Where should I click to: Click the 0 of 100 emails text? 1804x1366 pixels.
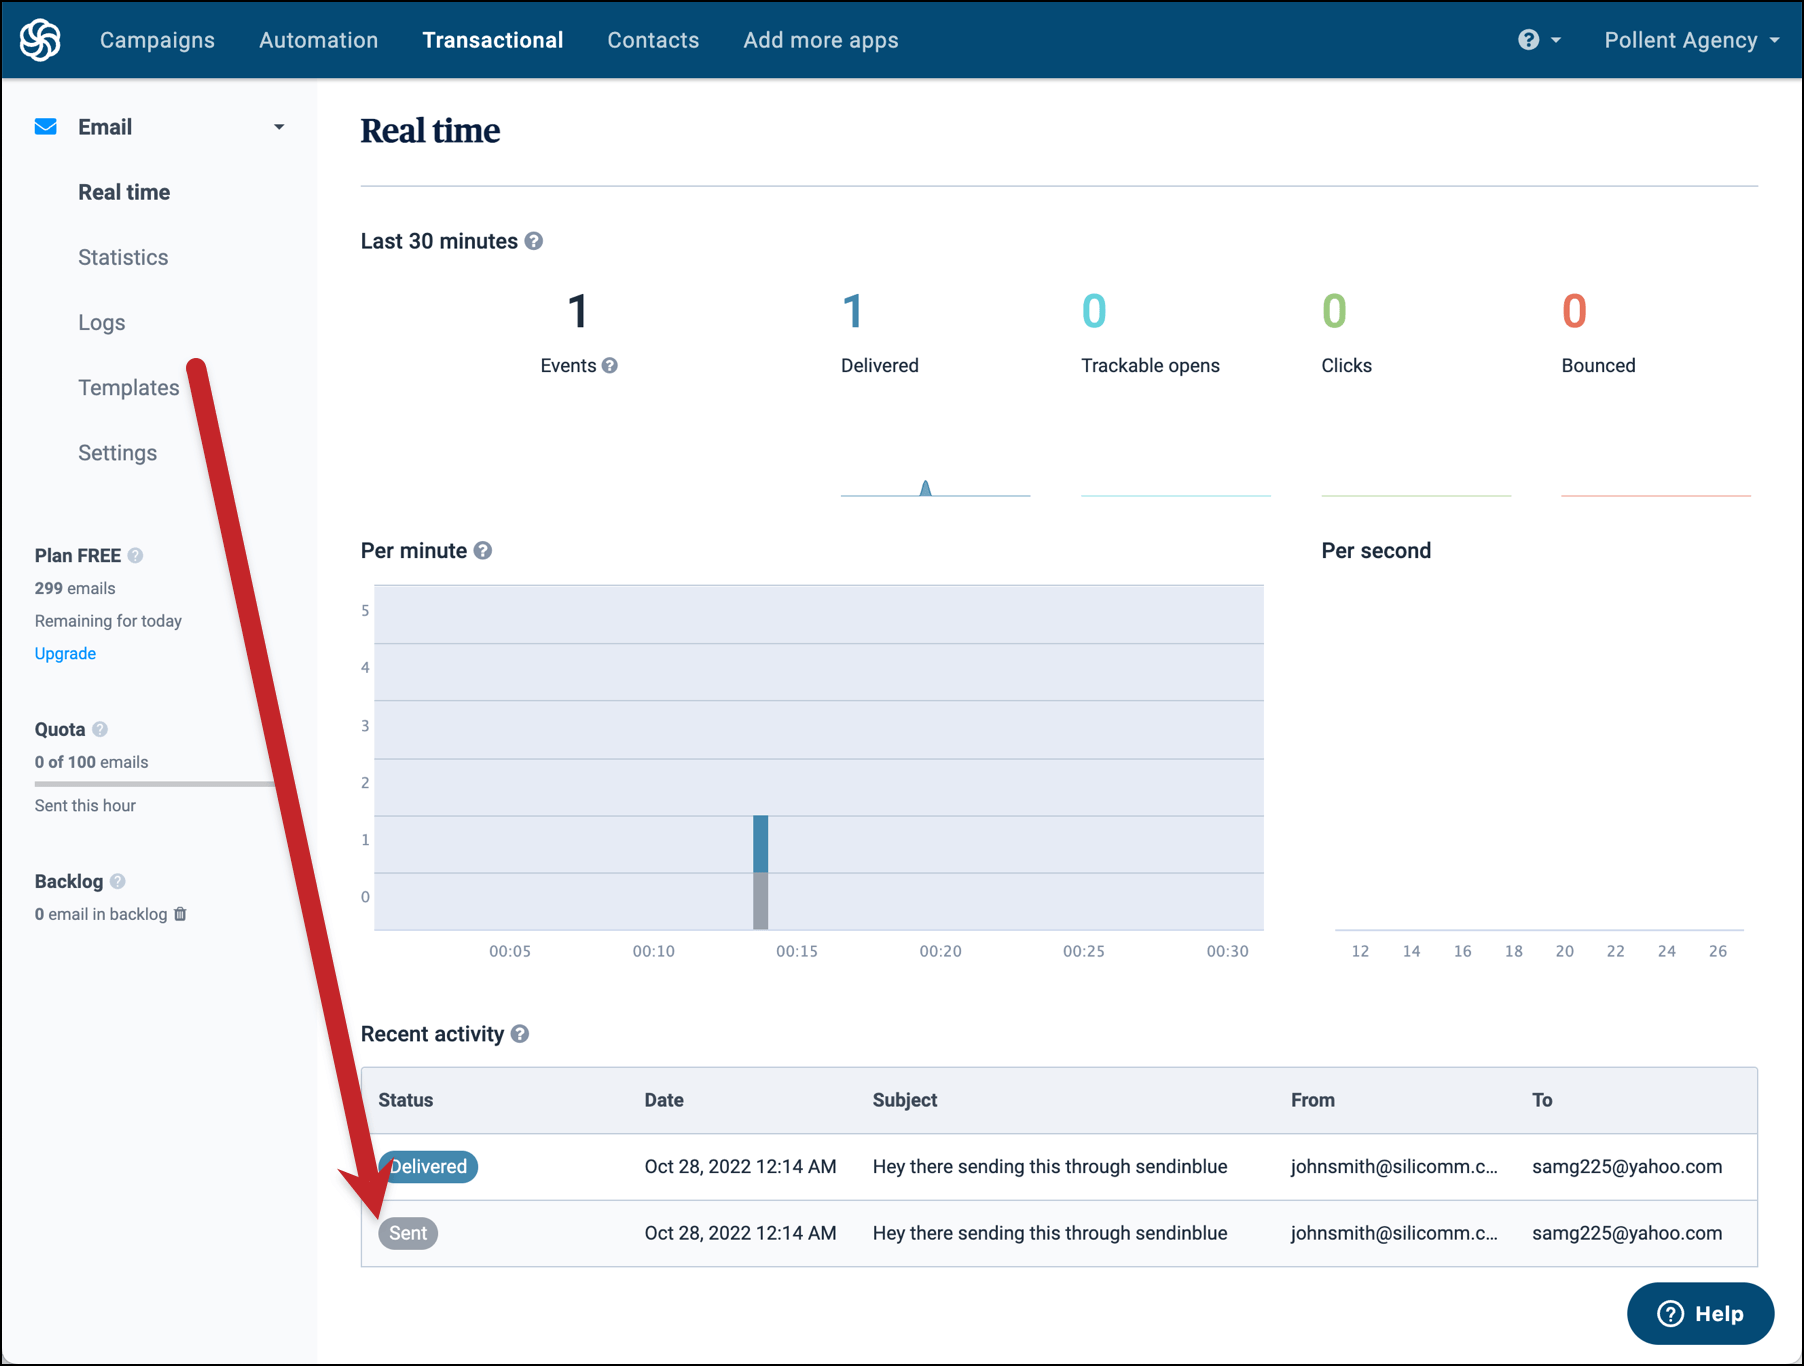tap(91, 762)
